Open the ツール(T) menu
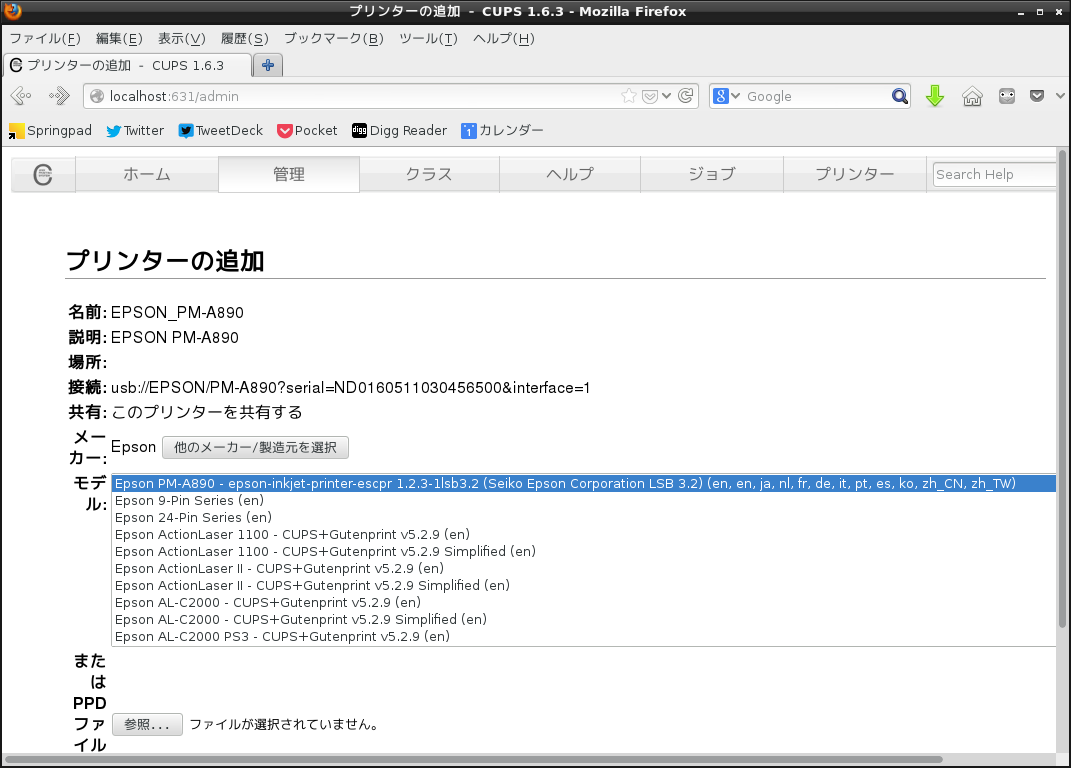This screenshot has height=768, width=1071. 428,38
